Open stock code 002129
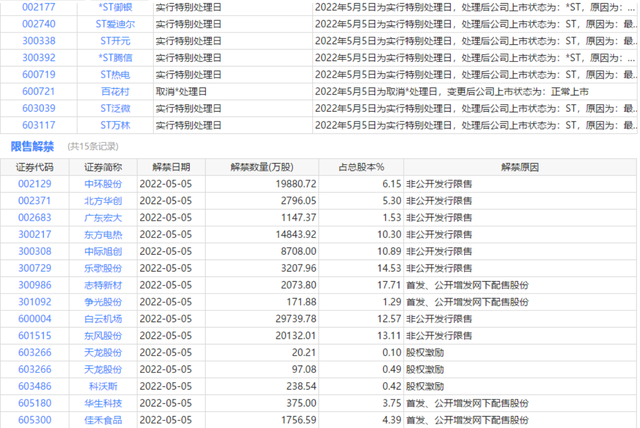640x428 pixels. coord(35,184)
